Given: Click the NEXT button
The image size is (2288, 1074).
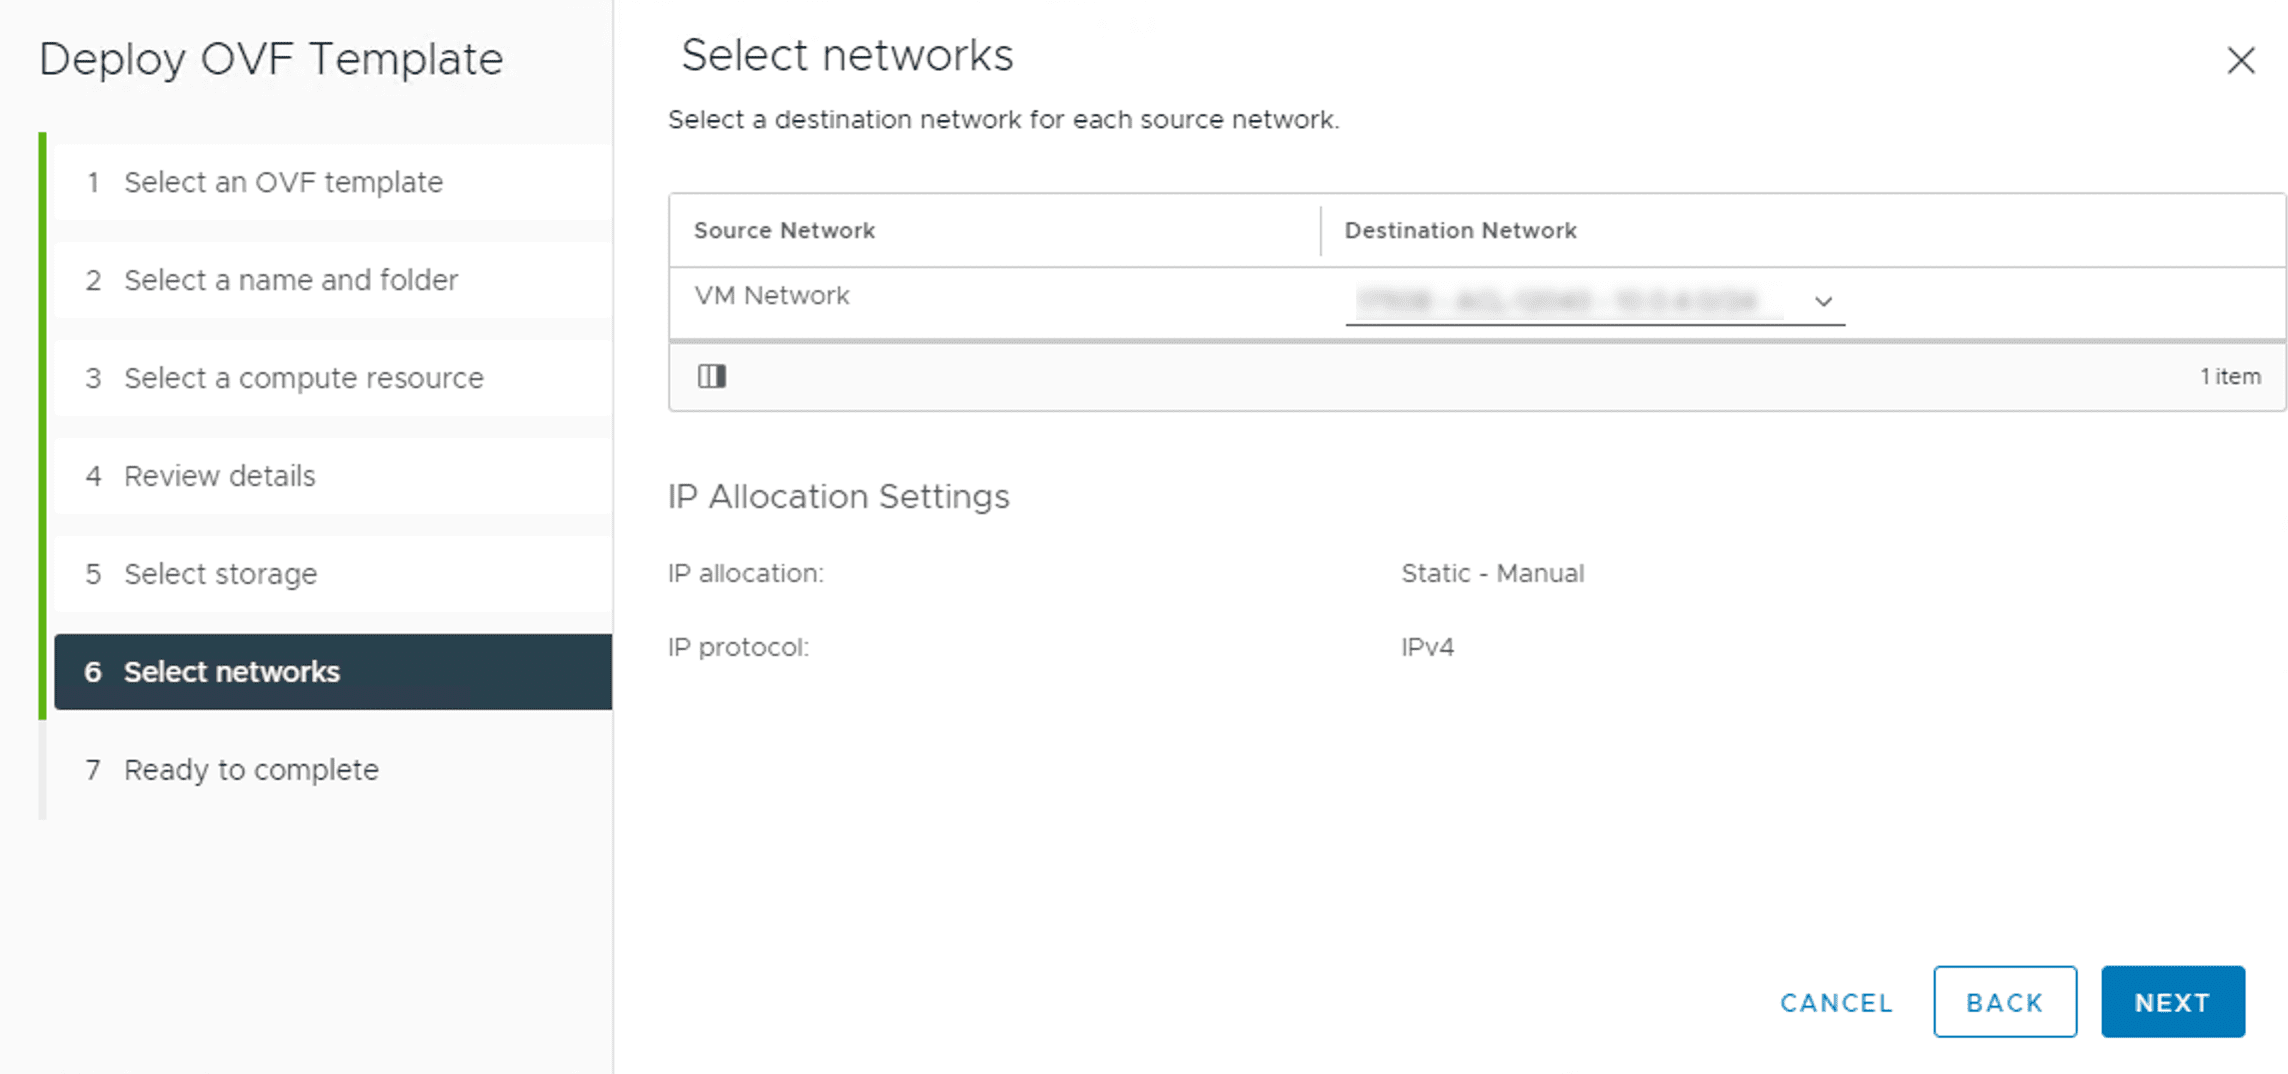Looking at the screenshot, I should pyautogui.click(x=2172, y=1001).
